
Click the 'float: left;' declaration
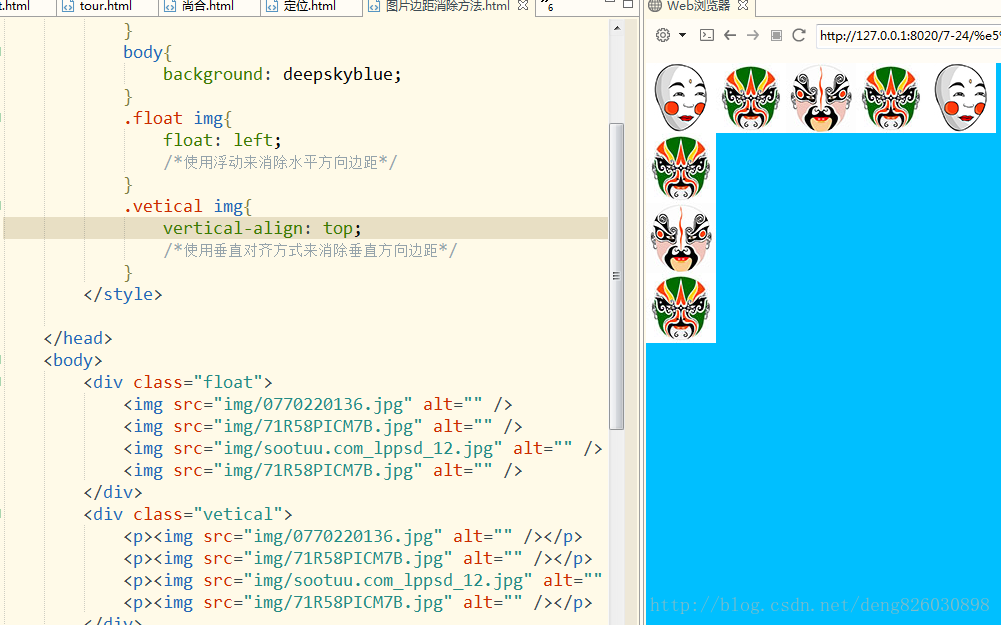coord(222,140)
